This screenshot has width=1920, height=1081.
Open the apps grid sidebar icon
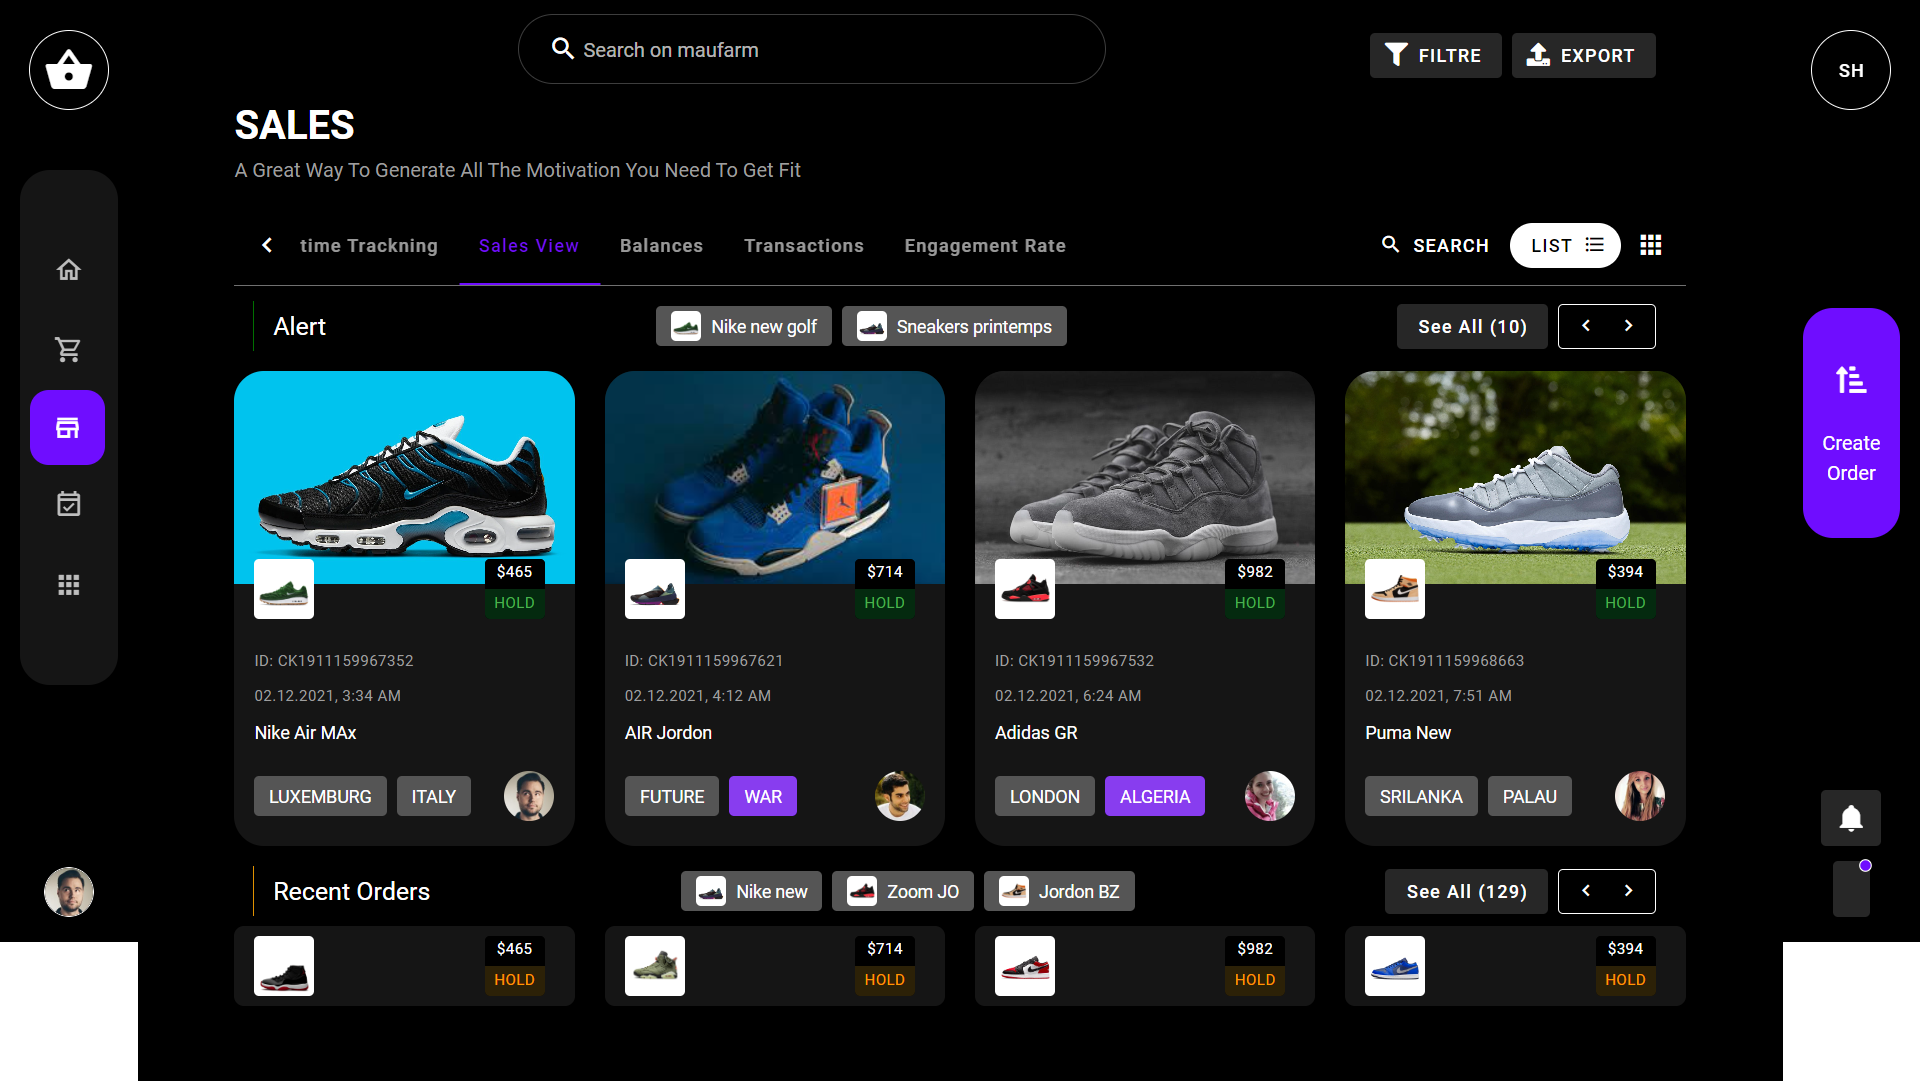point(68,585)
